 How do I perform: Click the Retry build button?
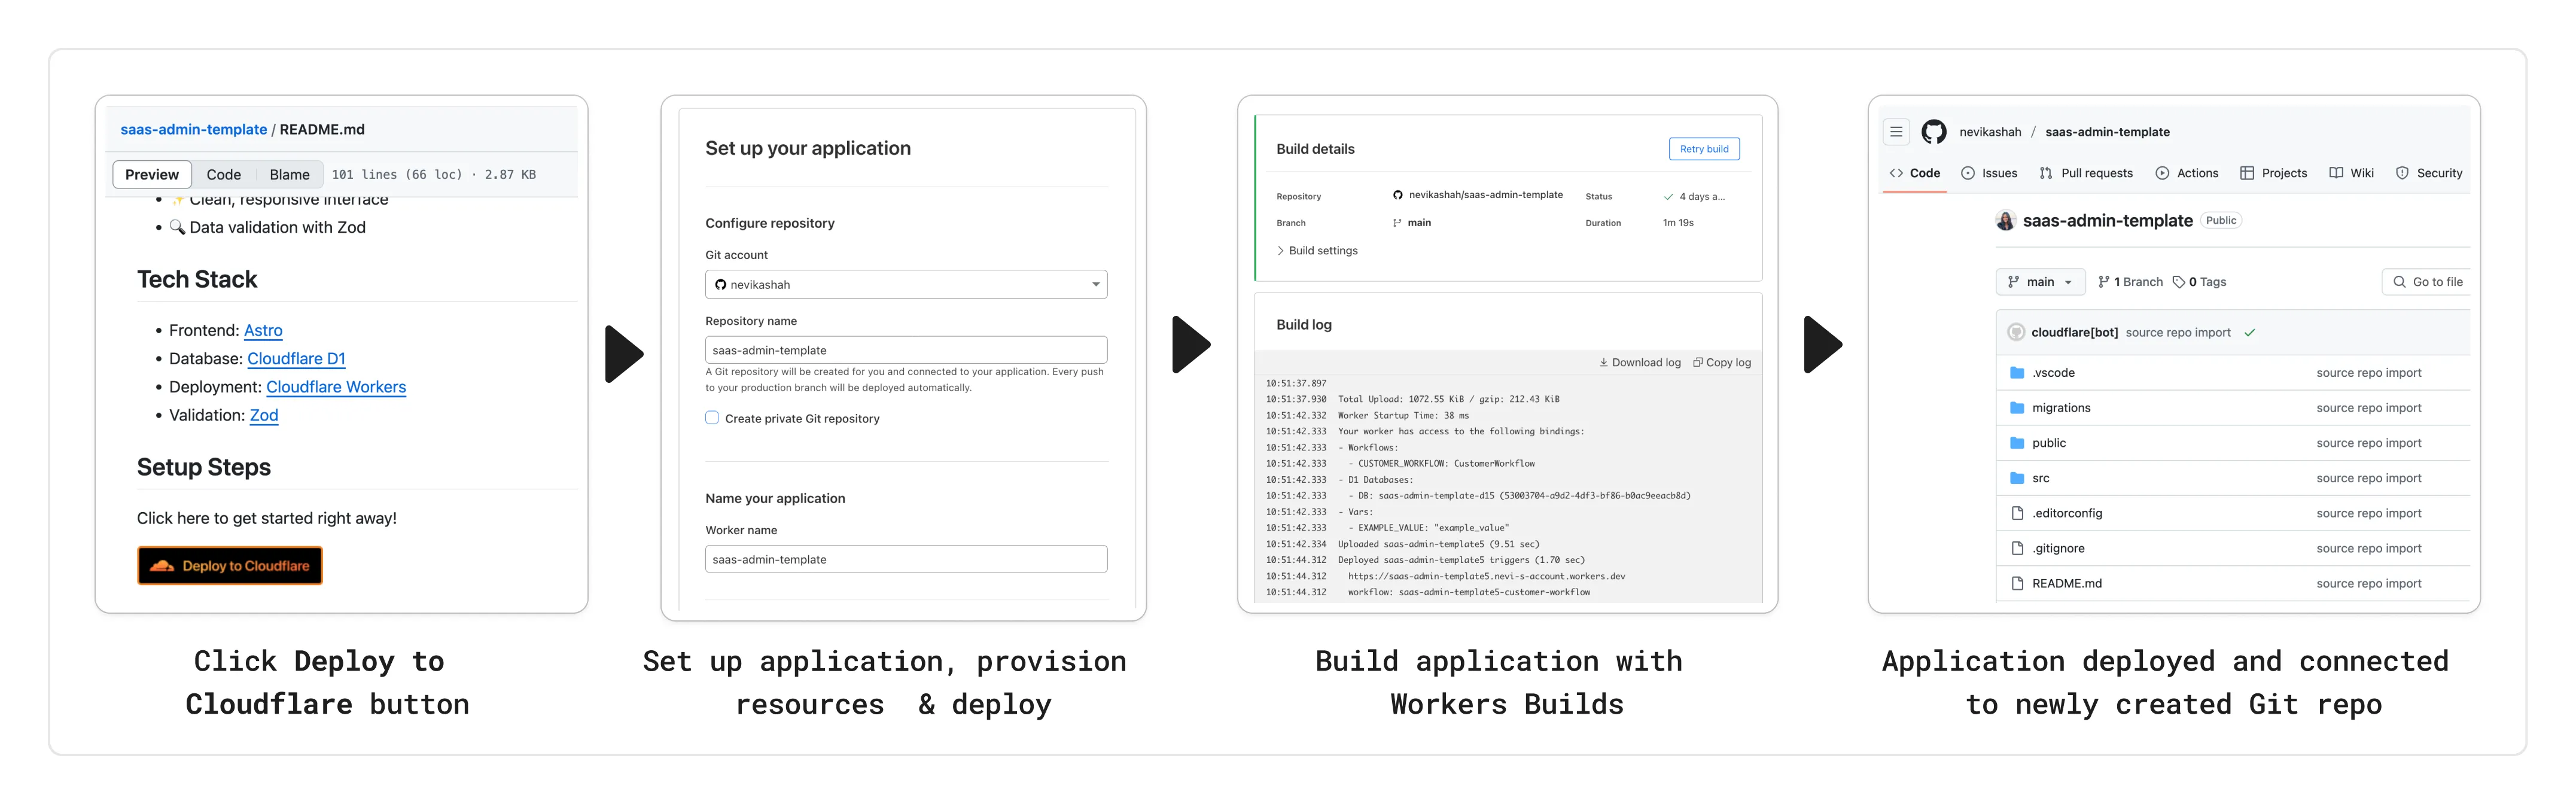(x=1704, y=148)
